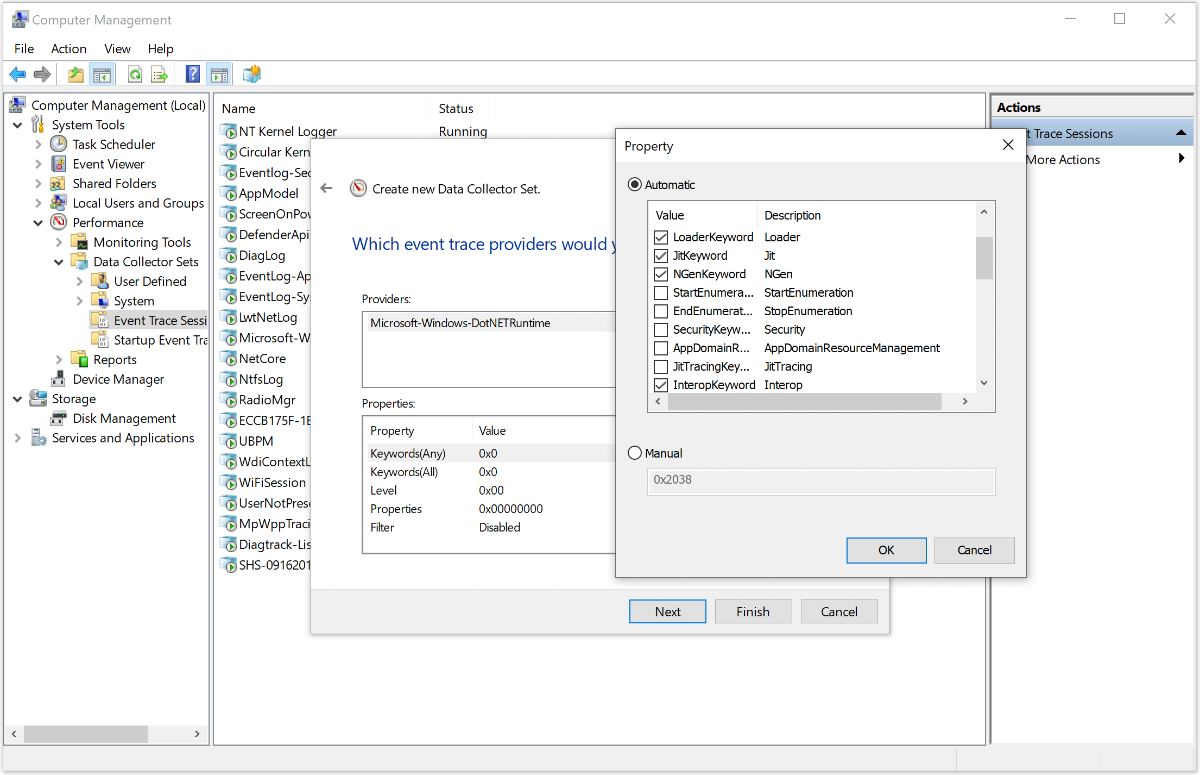Click the grey Forward arrow in the toolbar
This screenshot has width=1200, height=775.
[x=42, y=74]
